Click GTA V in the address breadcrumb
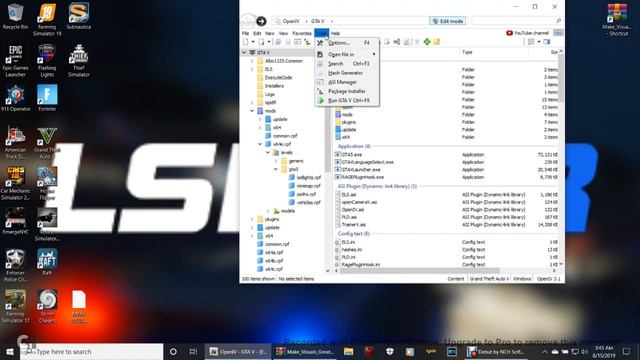This screenshot has width=640, height=360. point(318,21)
